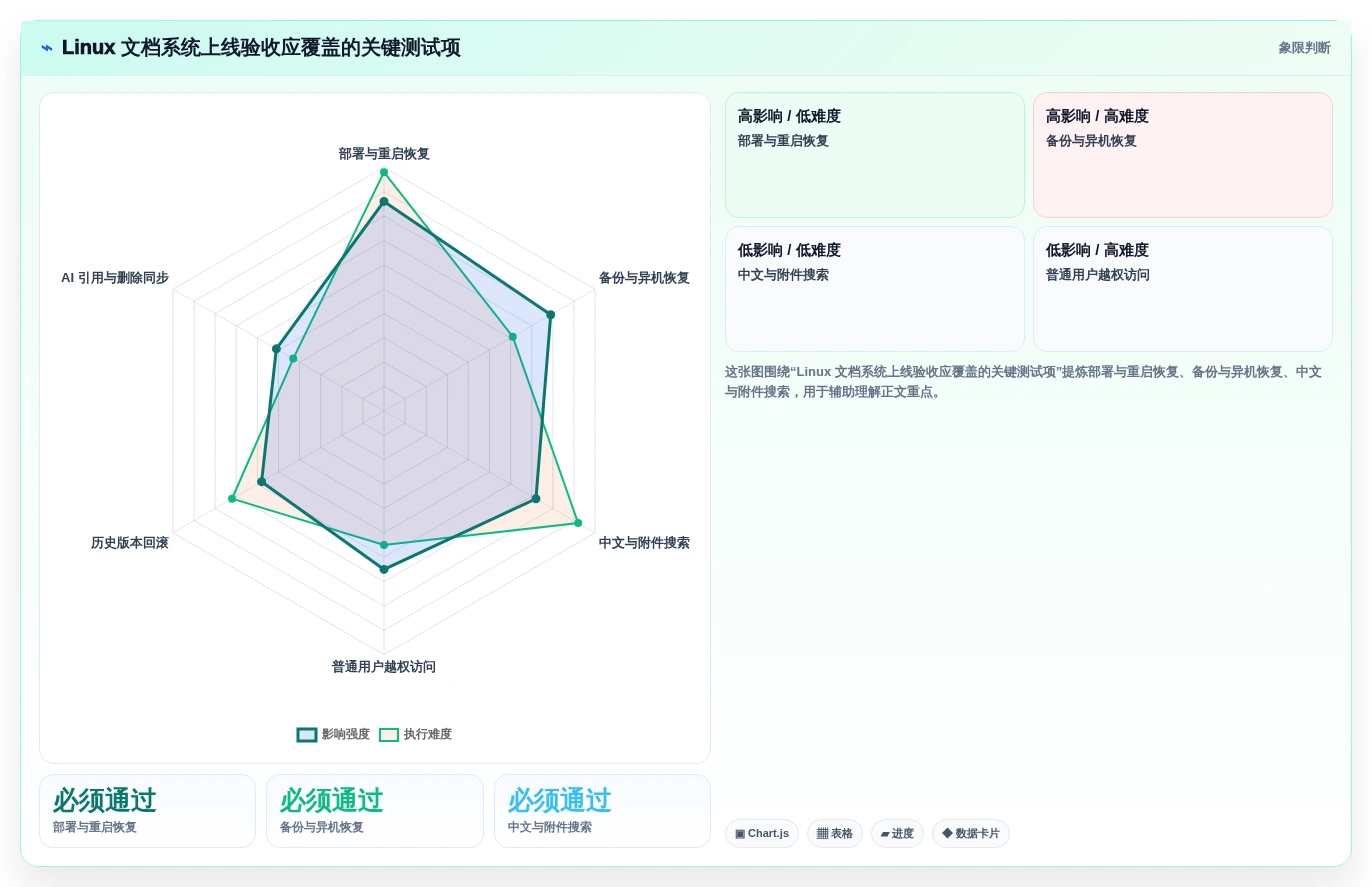Screen dimensions: 1372x887
Task: Click radar axis label 备份与异机恢复
Action: pos(644,278)
